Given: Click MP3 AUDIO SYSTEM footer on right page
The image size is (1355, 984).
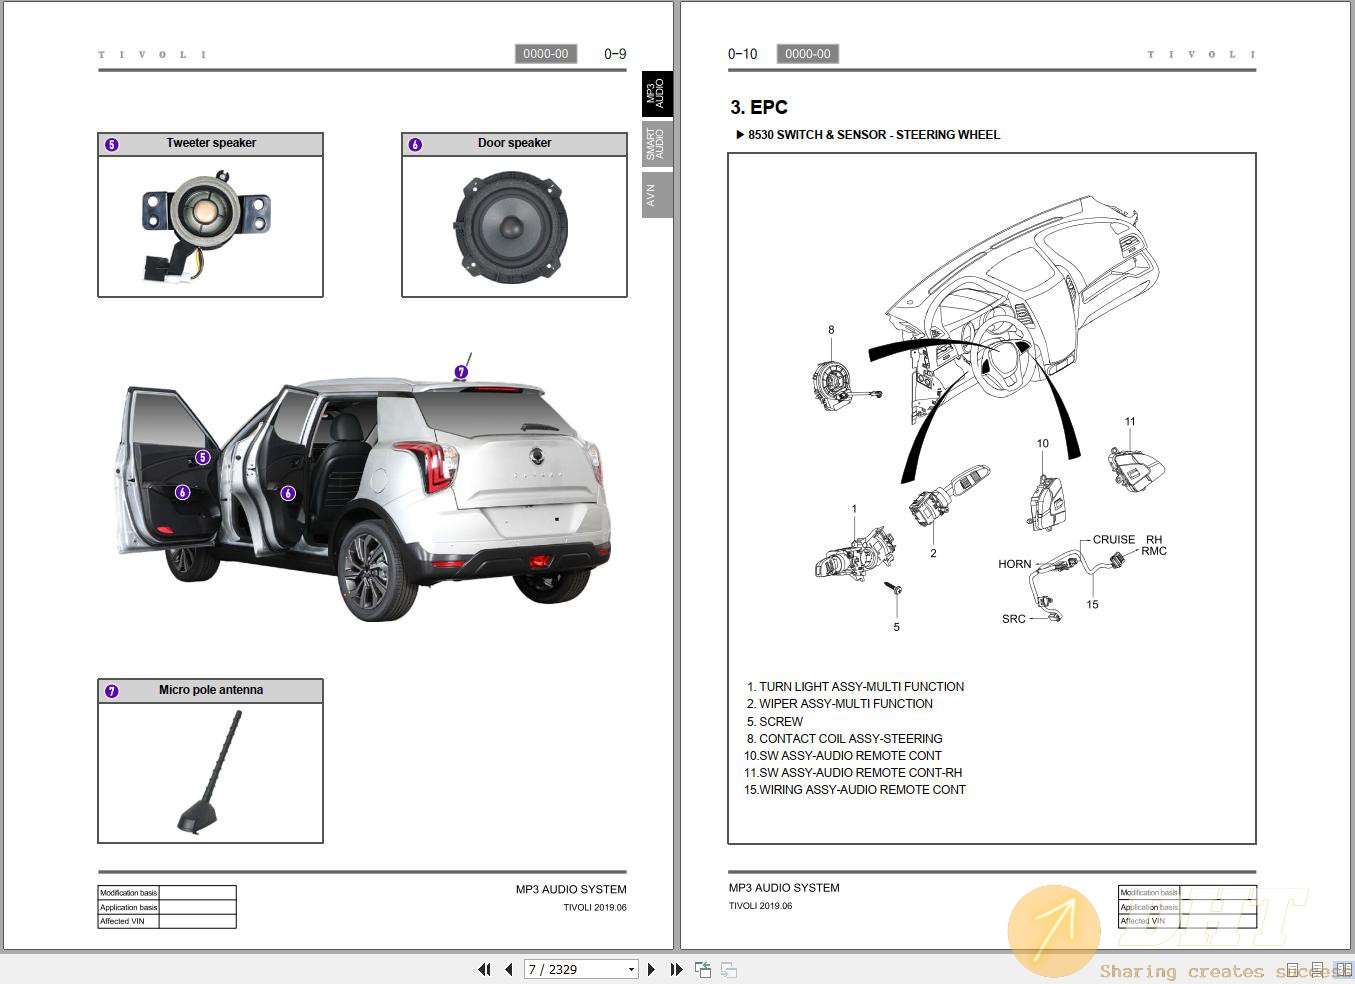Looking at the screenshot, I should tap(784, 888).
